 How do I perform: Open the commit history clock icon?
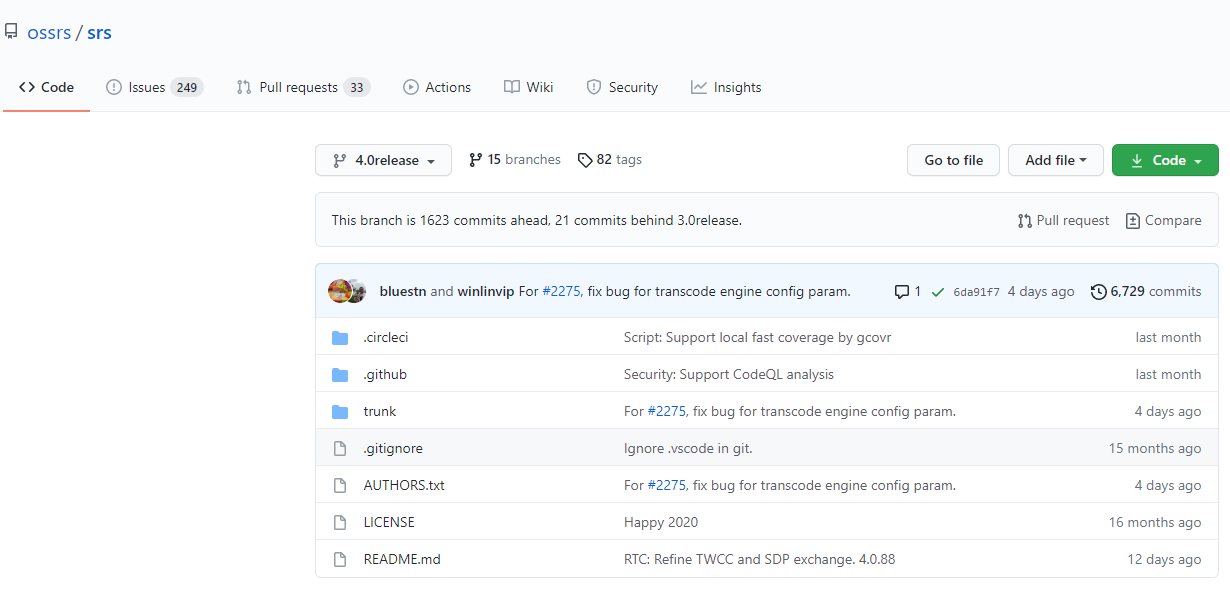[x=1099, y=292]
